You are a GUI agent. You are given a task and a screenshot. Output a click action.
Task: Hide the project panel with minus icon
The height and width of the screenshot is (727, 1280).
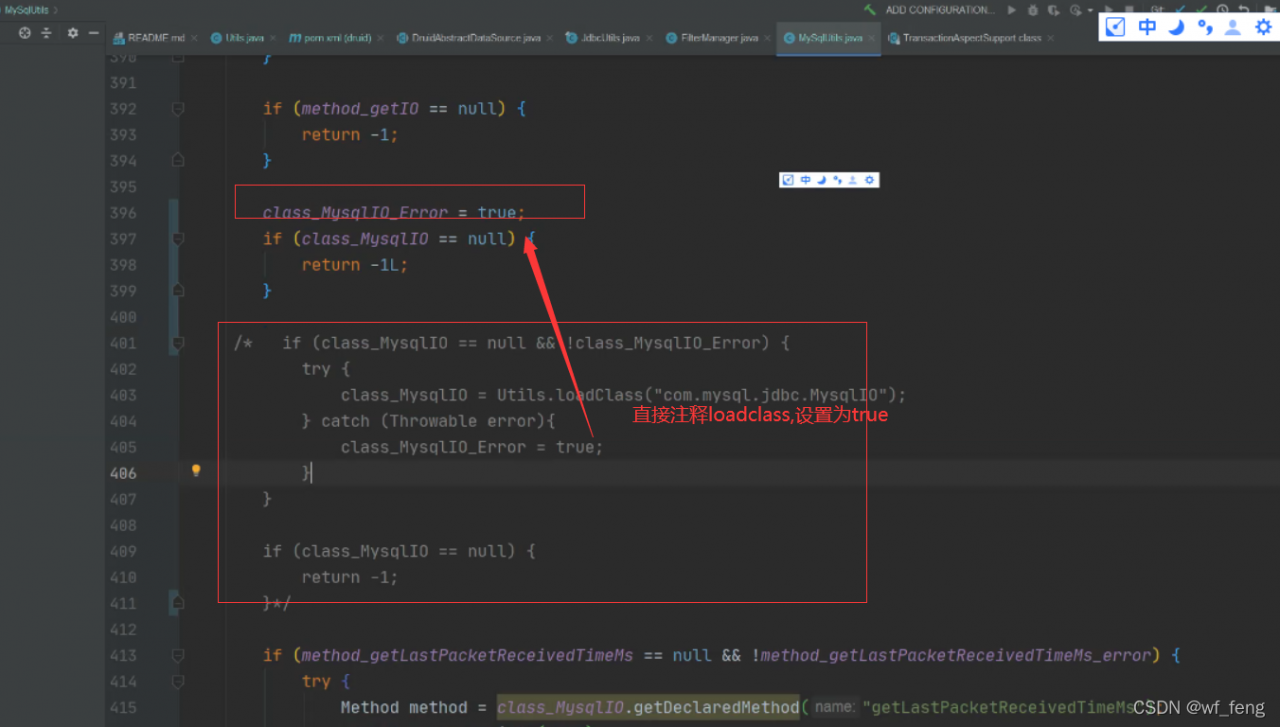[x=93, y=33]
